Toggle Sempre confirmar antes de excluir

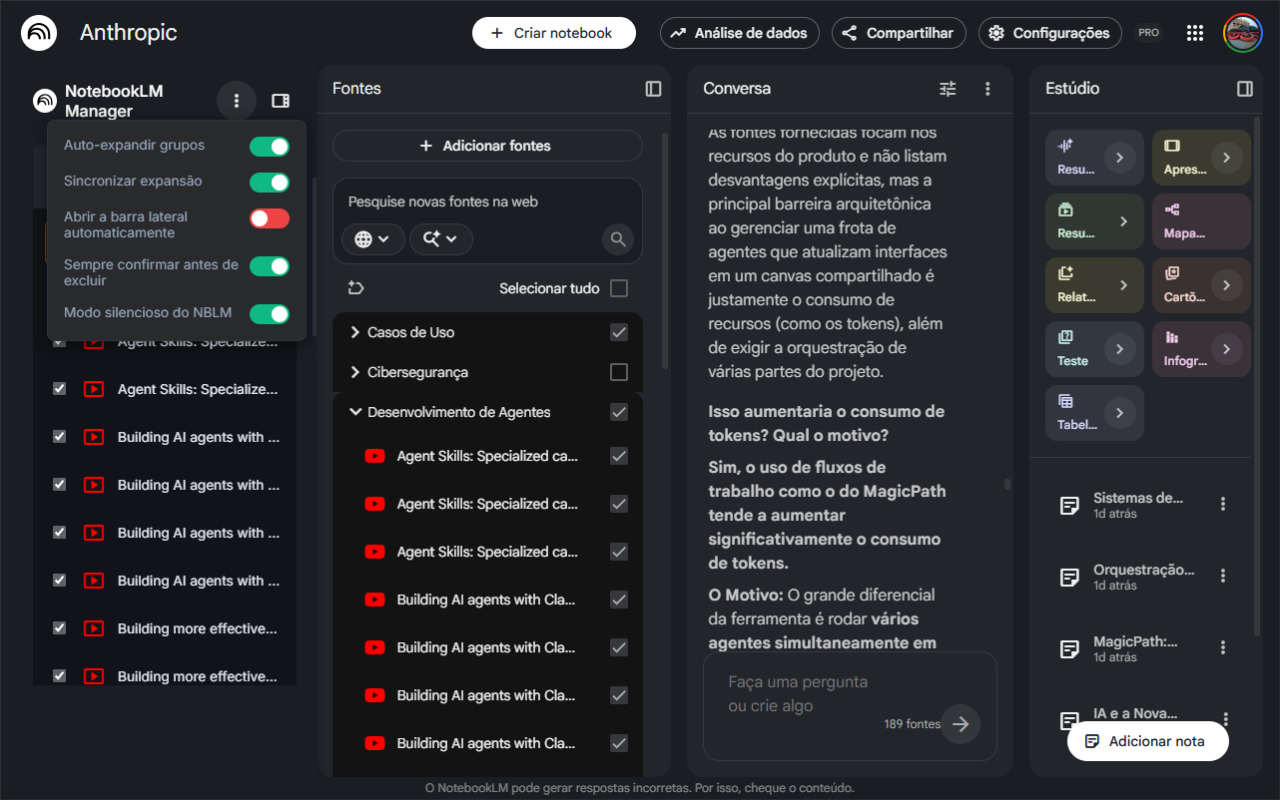(269, 266)
